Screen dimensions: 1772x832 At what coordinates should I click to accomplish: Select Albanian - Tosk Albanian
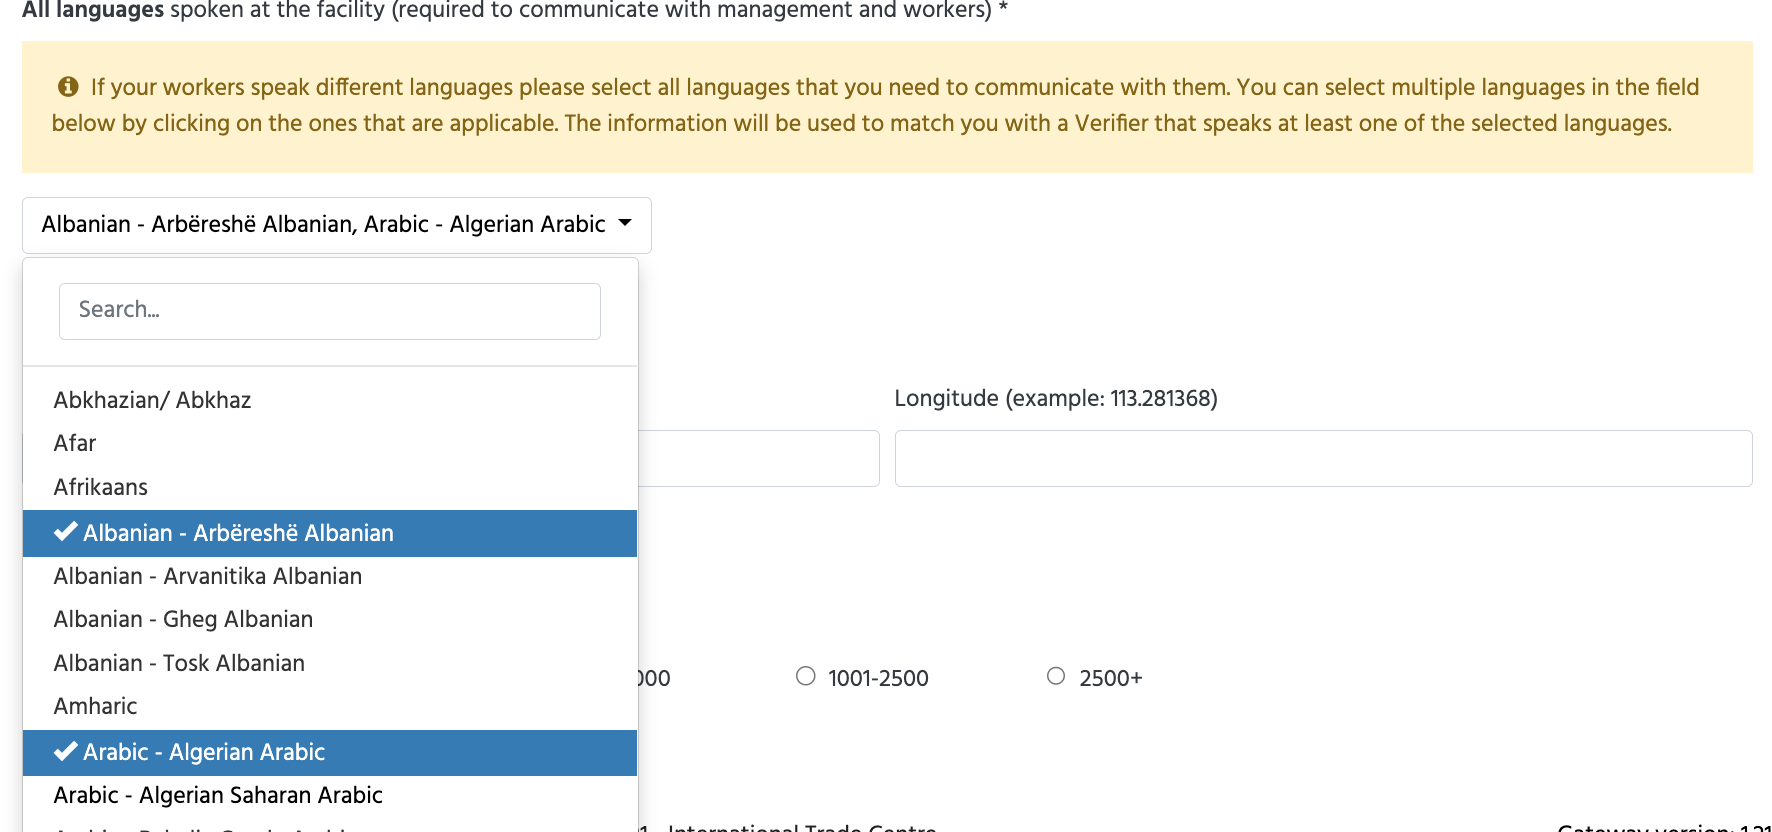[179, 663]
